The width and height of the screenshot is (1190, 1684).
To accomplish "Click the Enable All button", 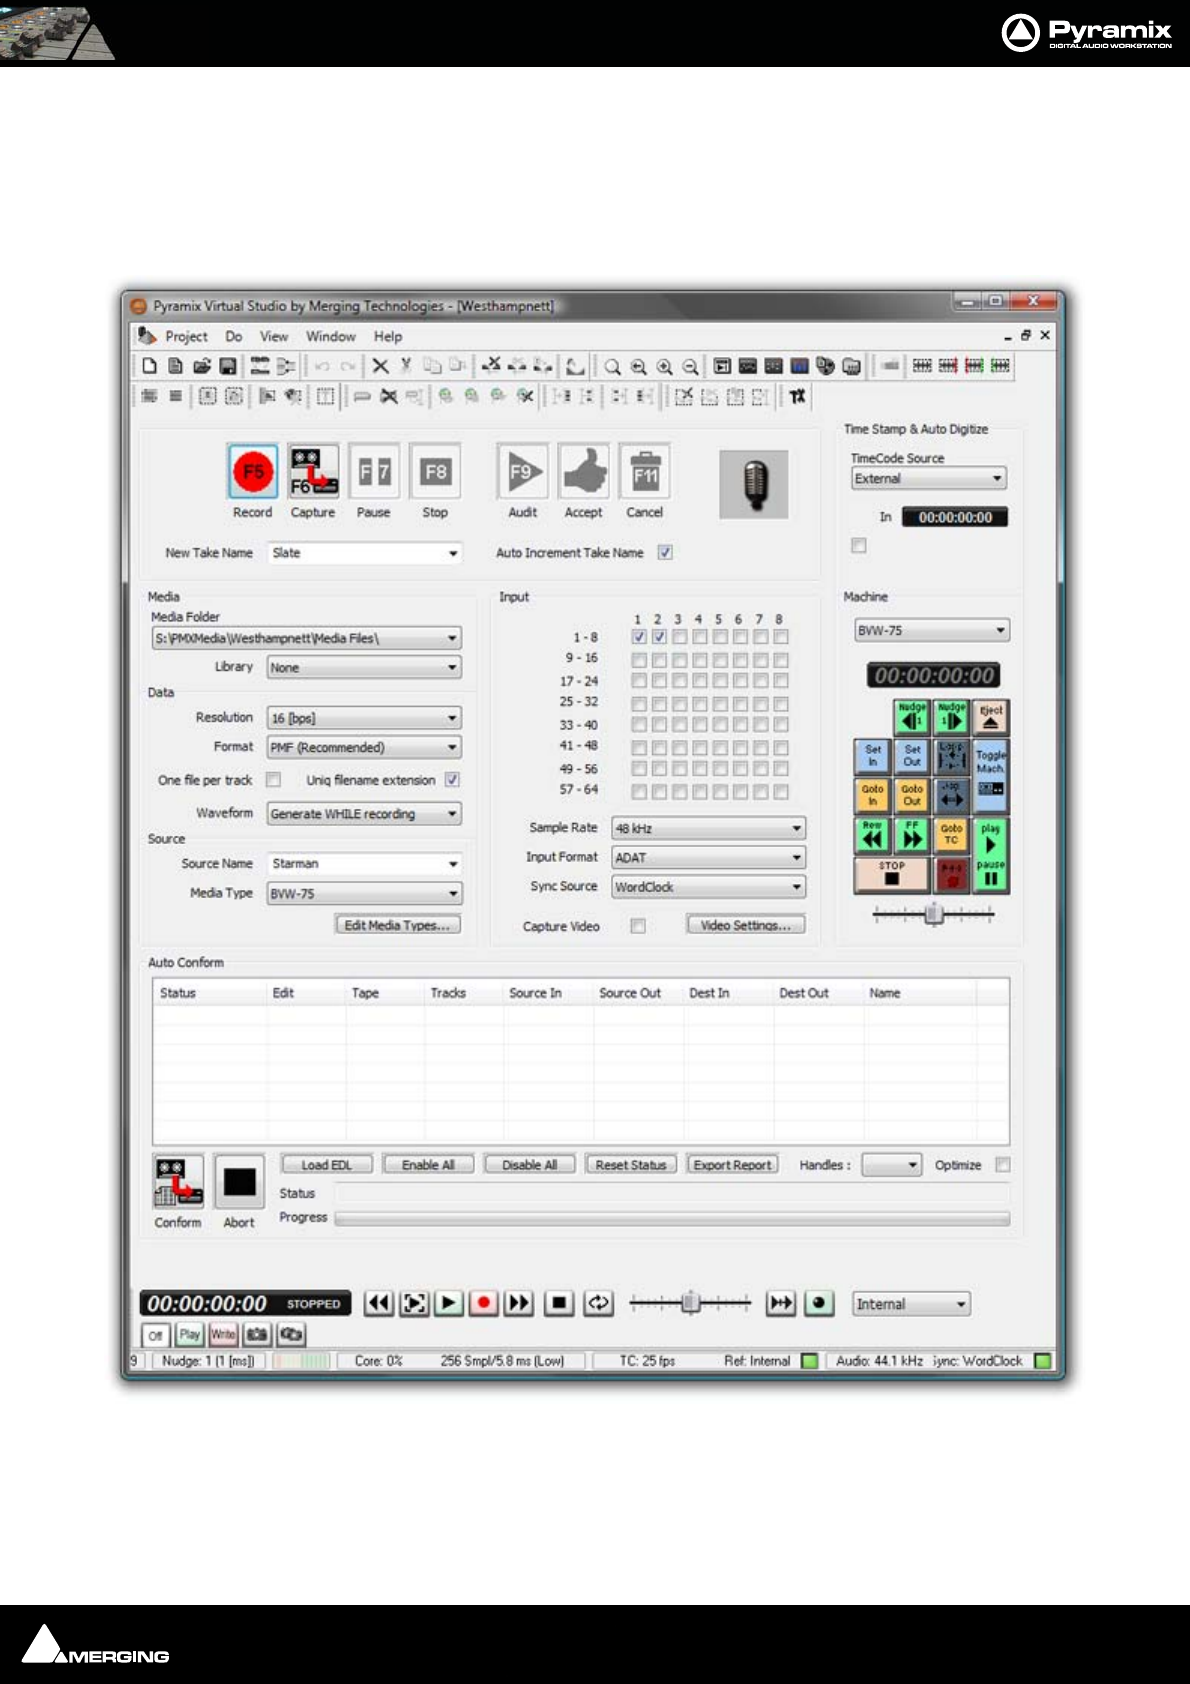I will [428, 1164].
